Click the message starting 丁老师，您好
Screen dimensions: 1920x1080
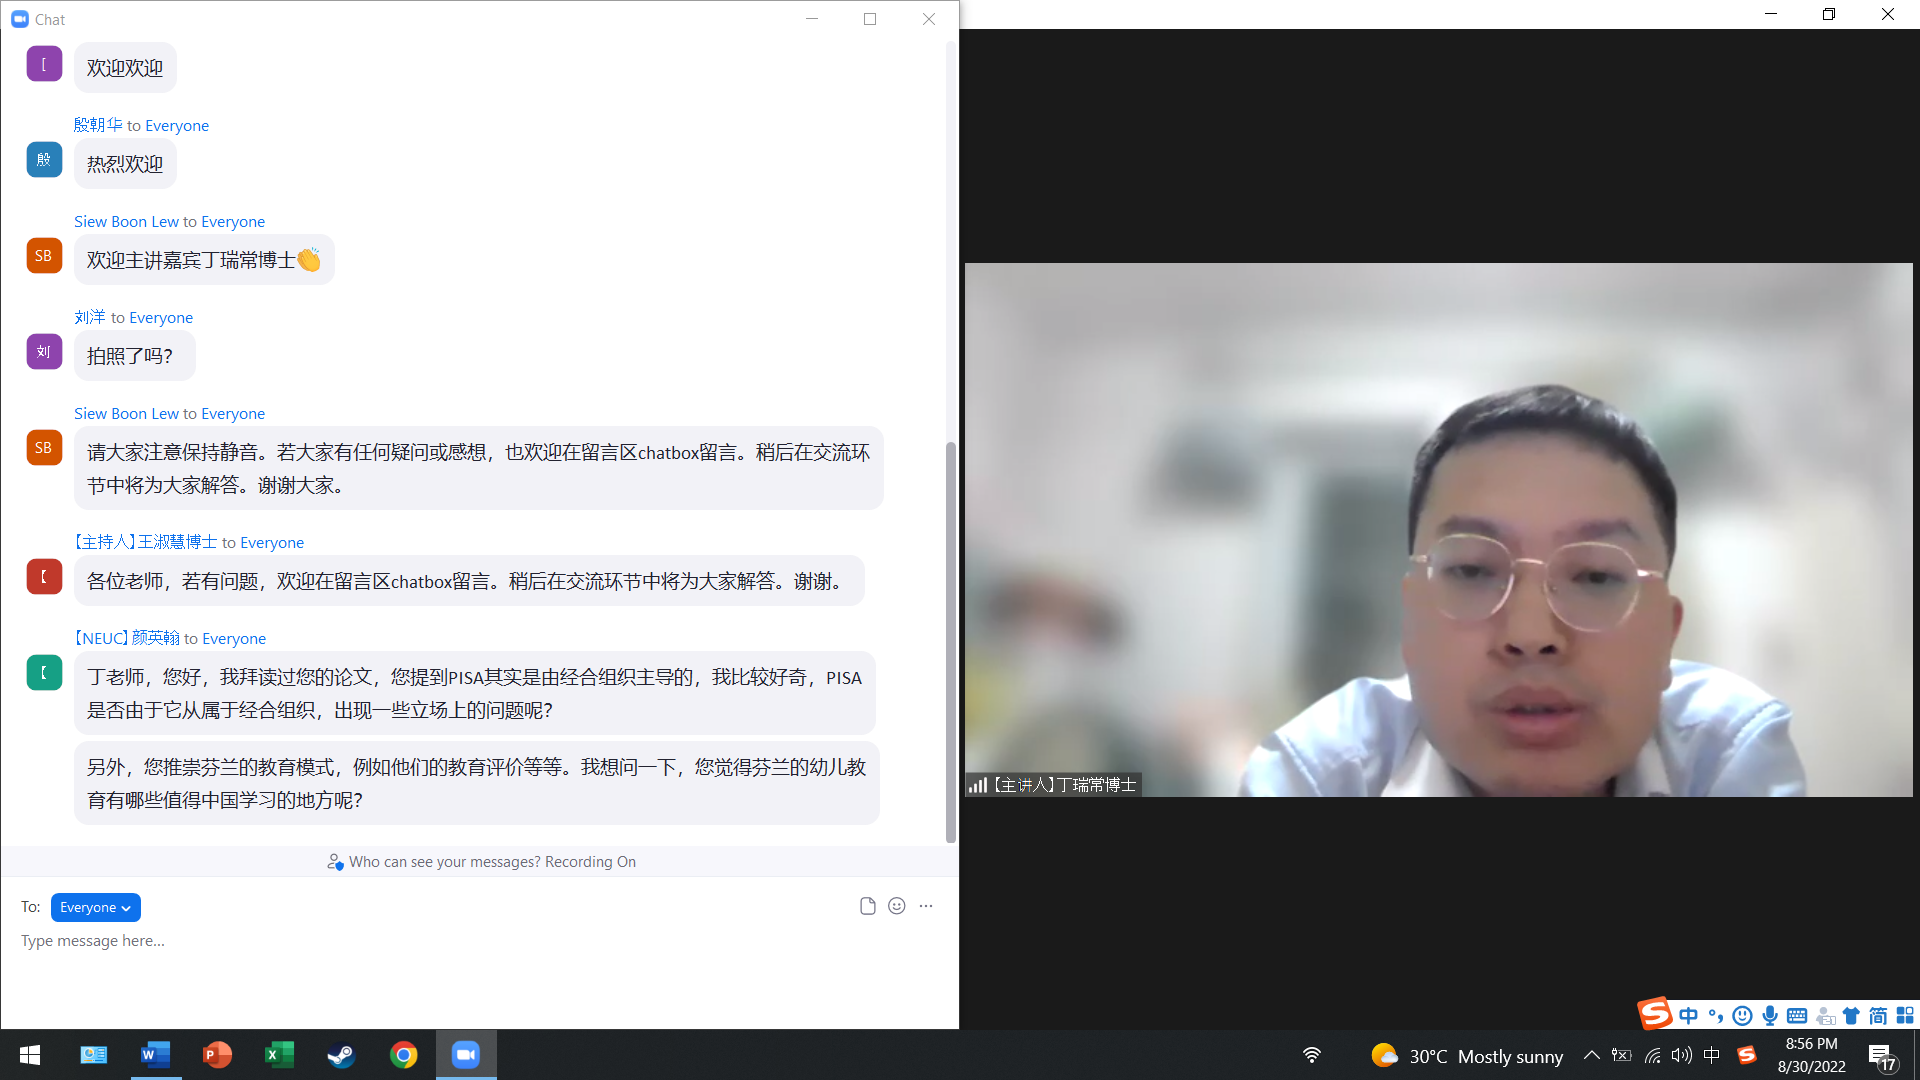coord(474,693)
